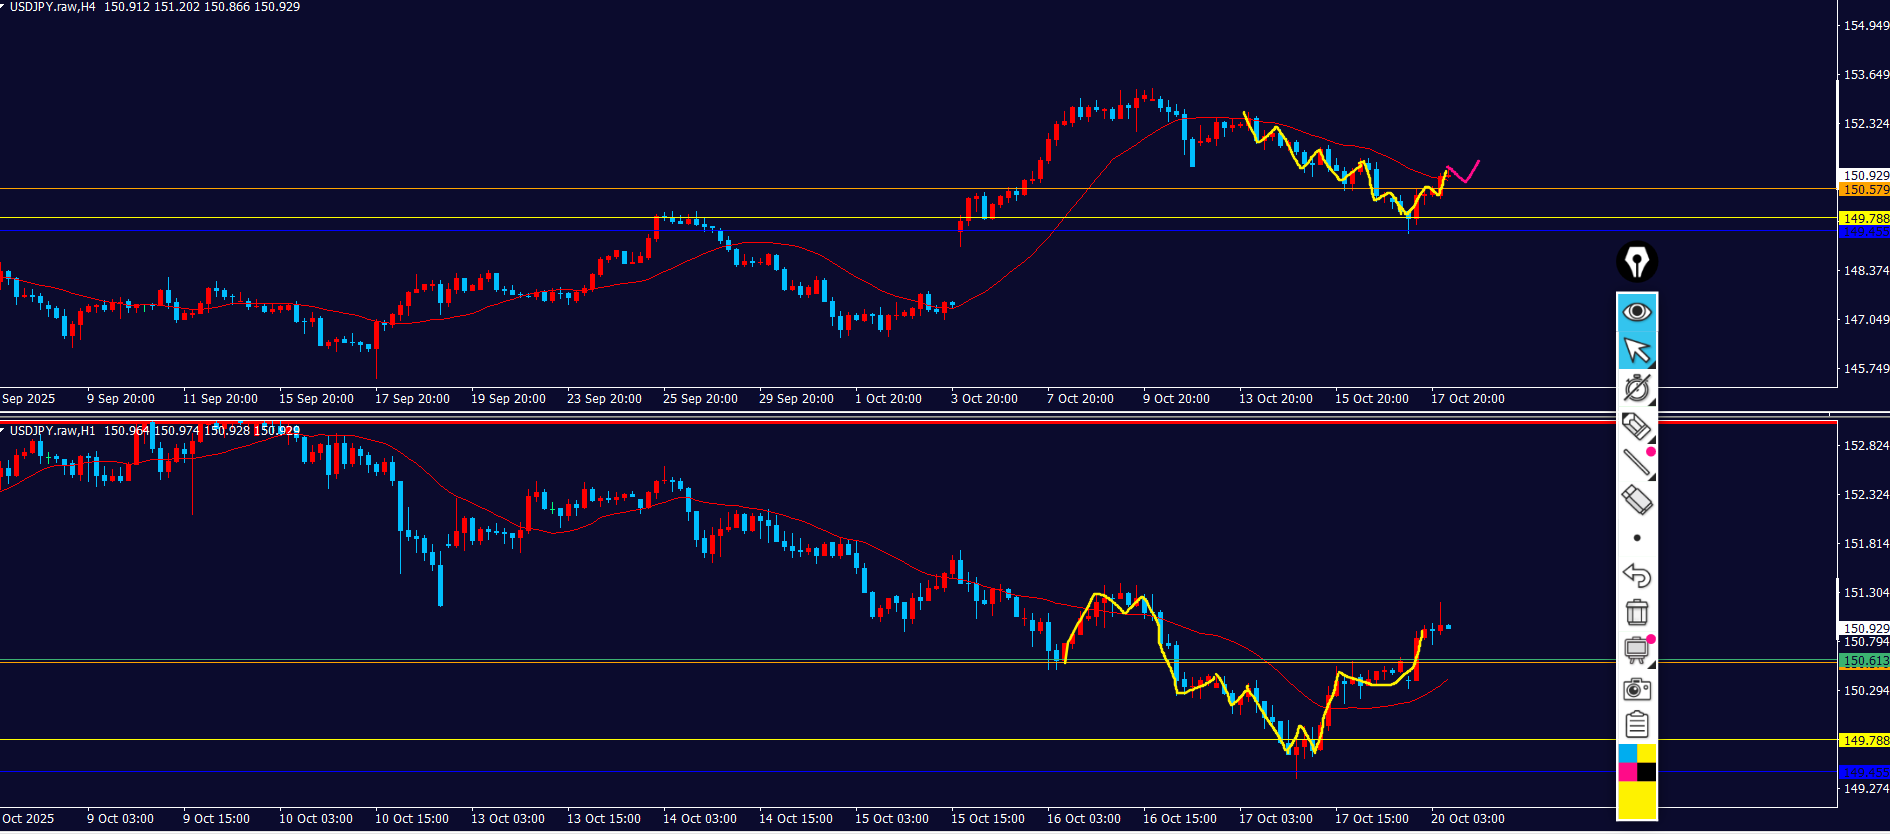The image size is (1890, 834).
Task: Click the large yellow current color box
Action: (x=1637, y=800)
